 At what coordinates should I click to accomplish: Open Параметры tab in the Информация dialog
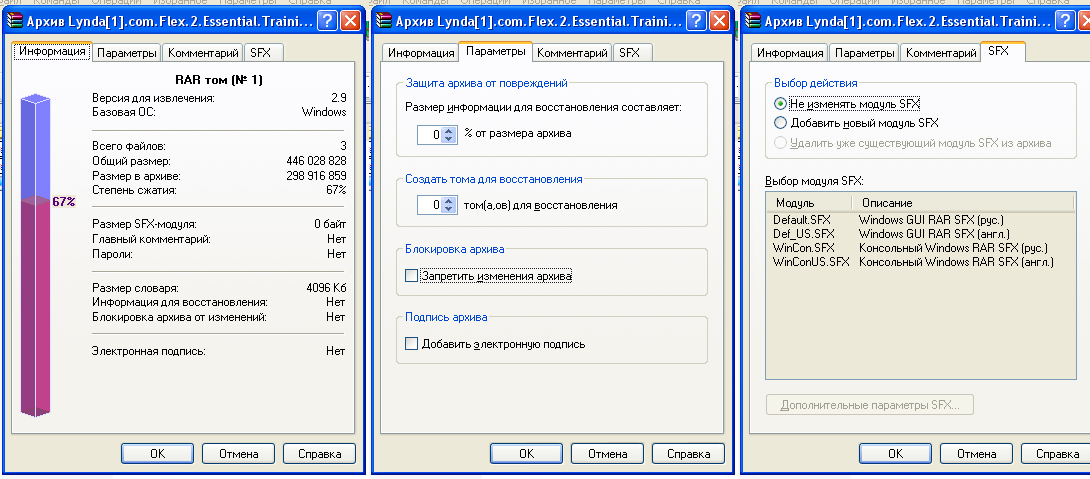(x=127, y=53)
